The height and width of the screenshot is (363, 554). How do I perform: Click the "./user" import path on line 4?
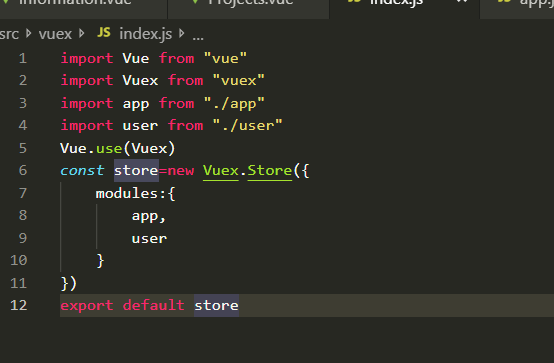point(247,125)
